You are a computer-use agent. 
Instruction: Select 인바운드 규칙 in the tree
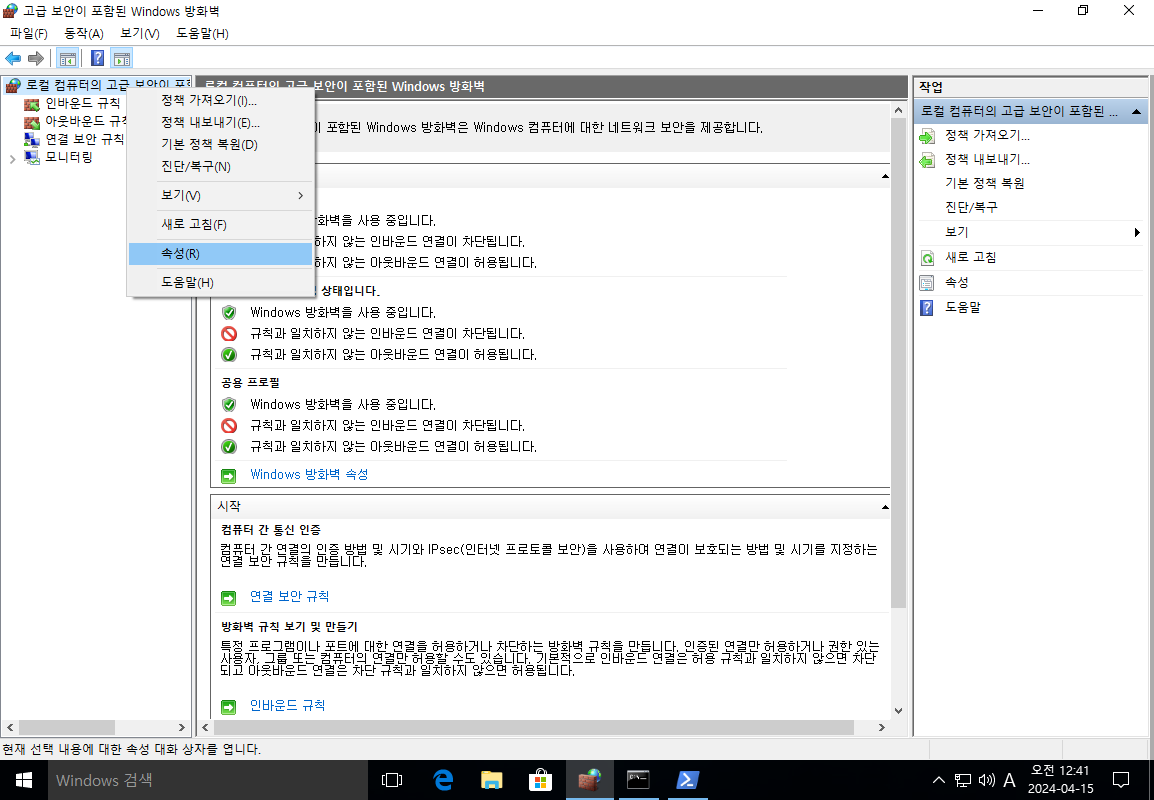tap(82, 103)
